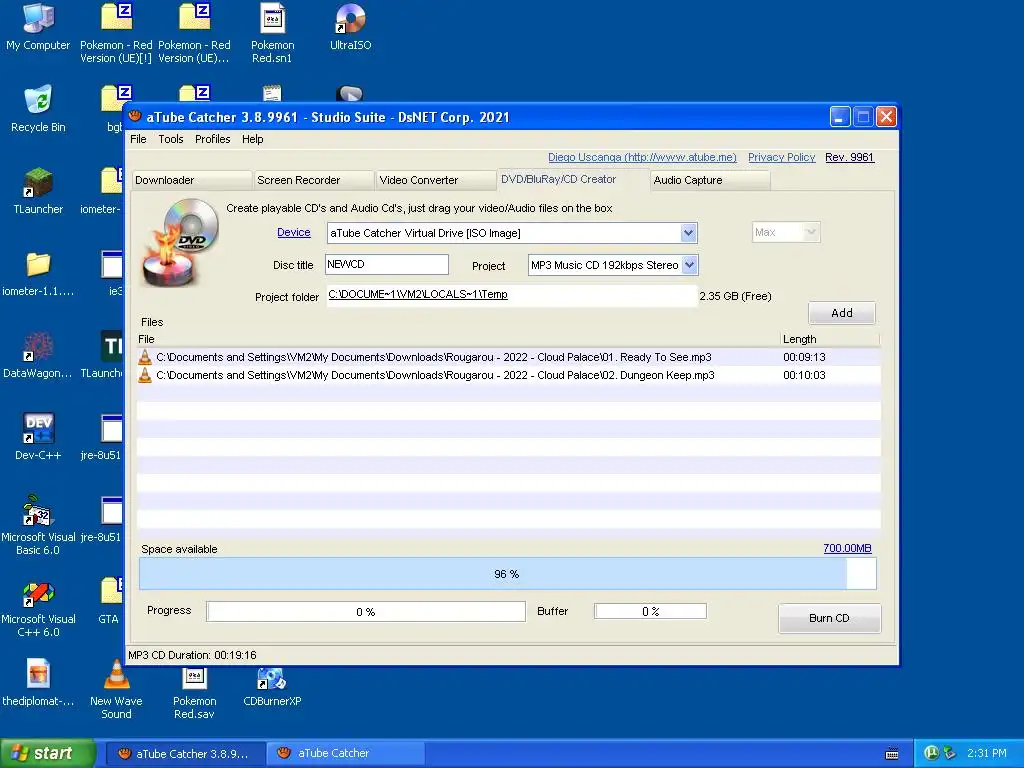
Task: Click the 00:10:03 length value
Action: (804, 375)
